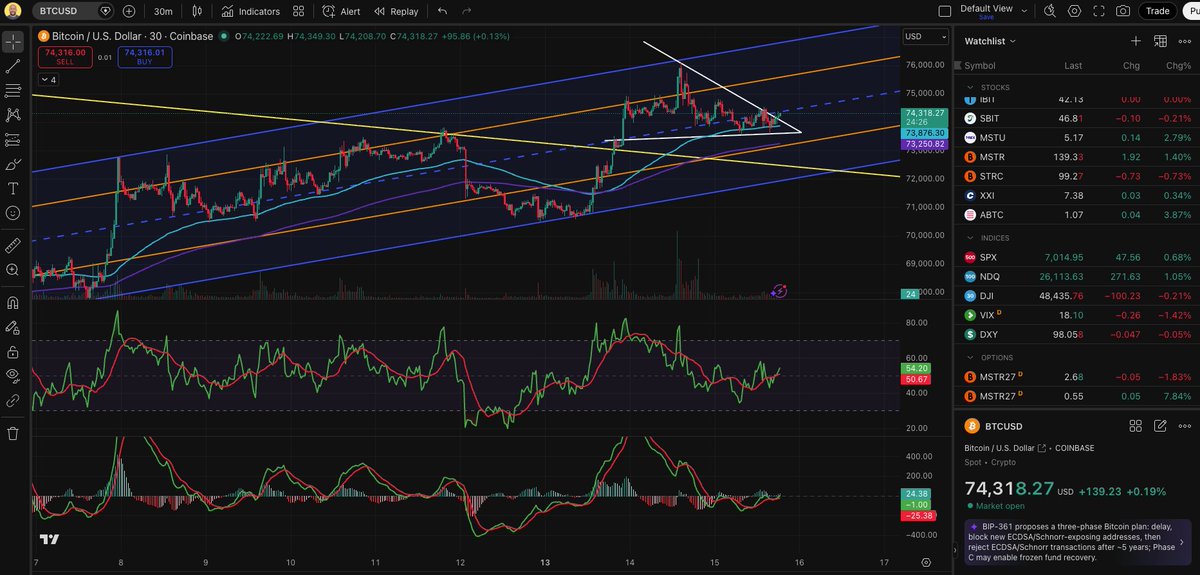Image resolution: width=1200 pixels, height=575 pixels.
Task: Select the trend line drawing tool
Action: (x=13, y=66)
